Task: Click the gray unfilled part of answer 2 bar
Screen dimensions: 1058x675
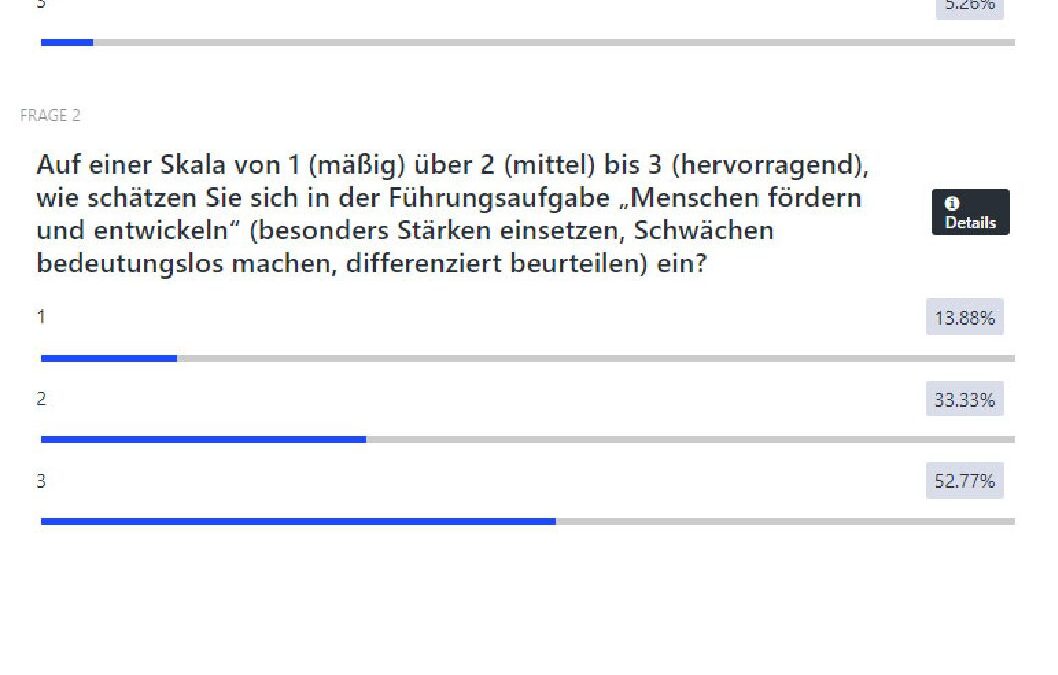Action: pos(690,439)
